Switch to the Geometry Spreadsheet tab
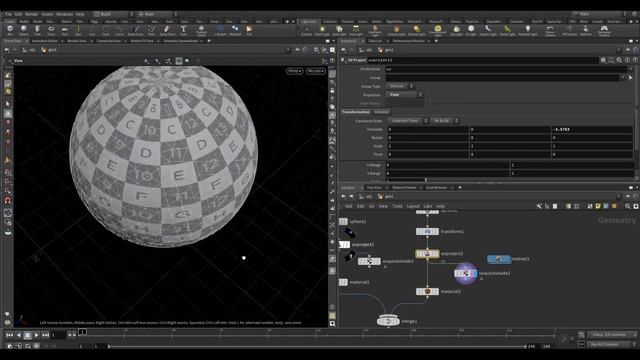 coord(180,41)
